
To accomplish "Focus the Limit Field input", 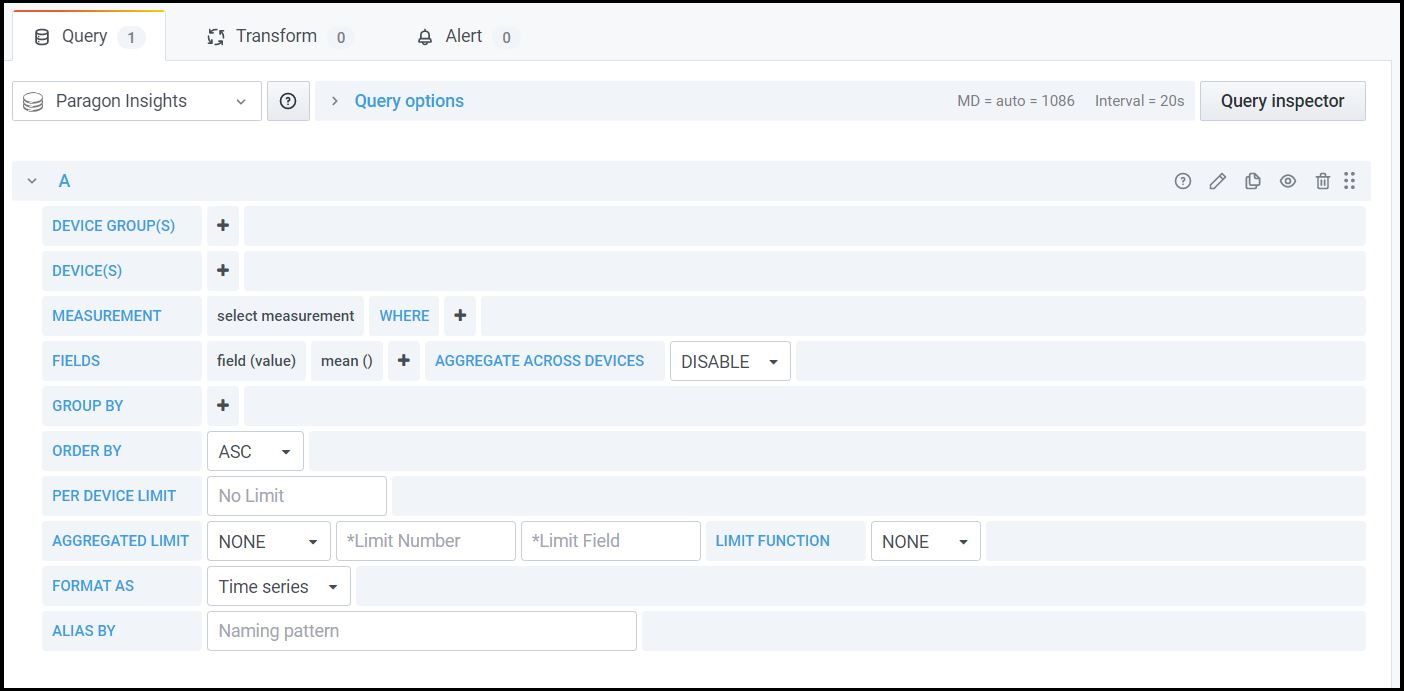I will click(611, 541).
